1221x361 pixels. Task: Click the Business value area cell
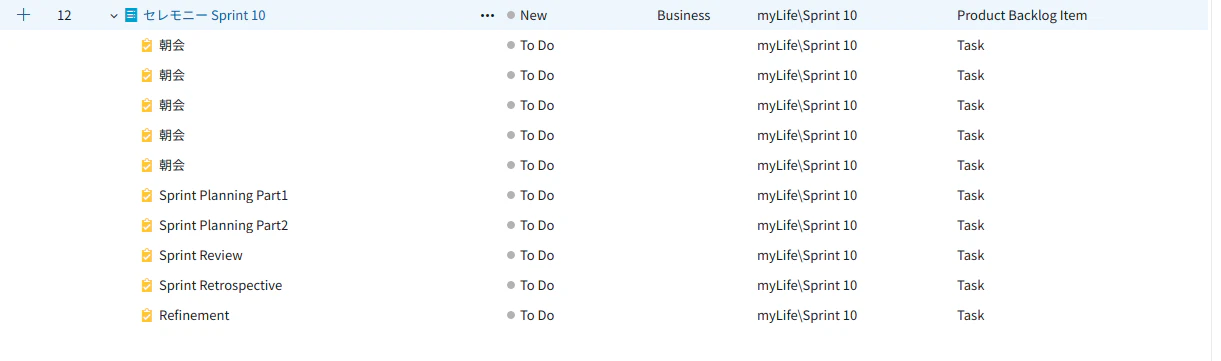(x=684, y=15)
